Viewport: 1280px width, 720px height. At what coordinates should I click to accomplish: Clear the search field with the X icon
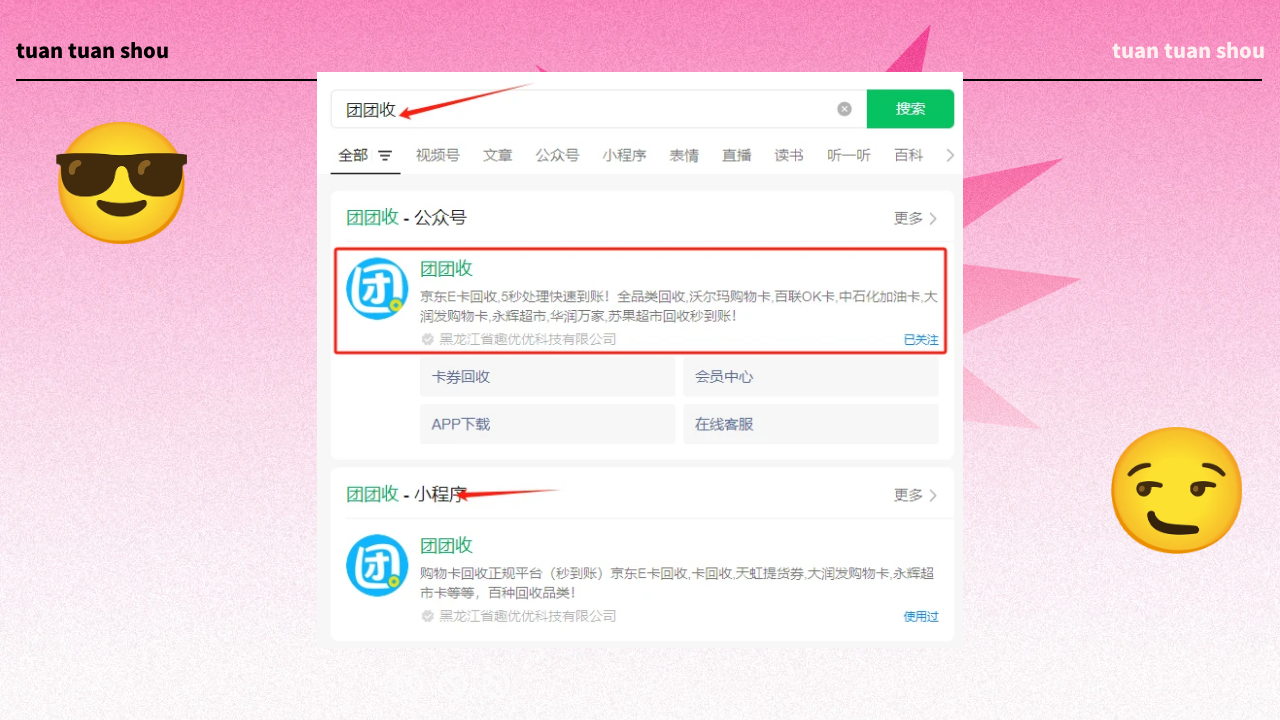(x=844, y=109)
